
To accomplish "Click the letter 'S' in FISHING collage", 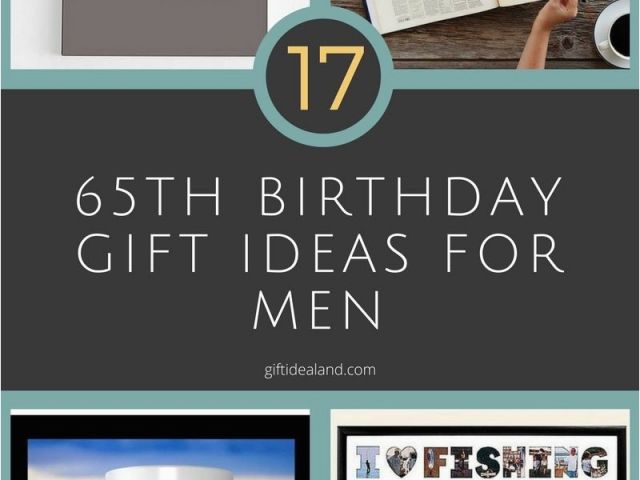I will point(487,462).
